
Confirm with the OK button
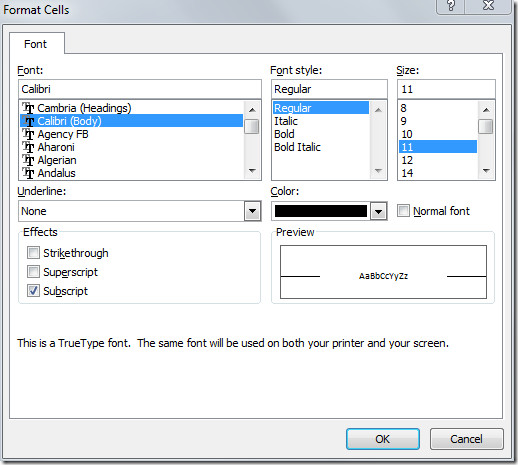click(x=383, y=439)
